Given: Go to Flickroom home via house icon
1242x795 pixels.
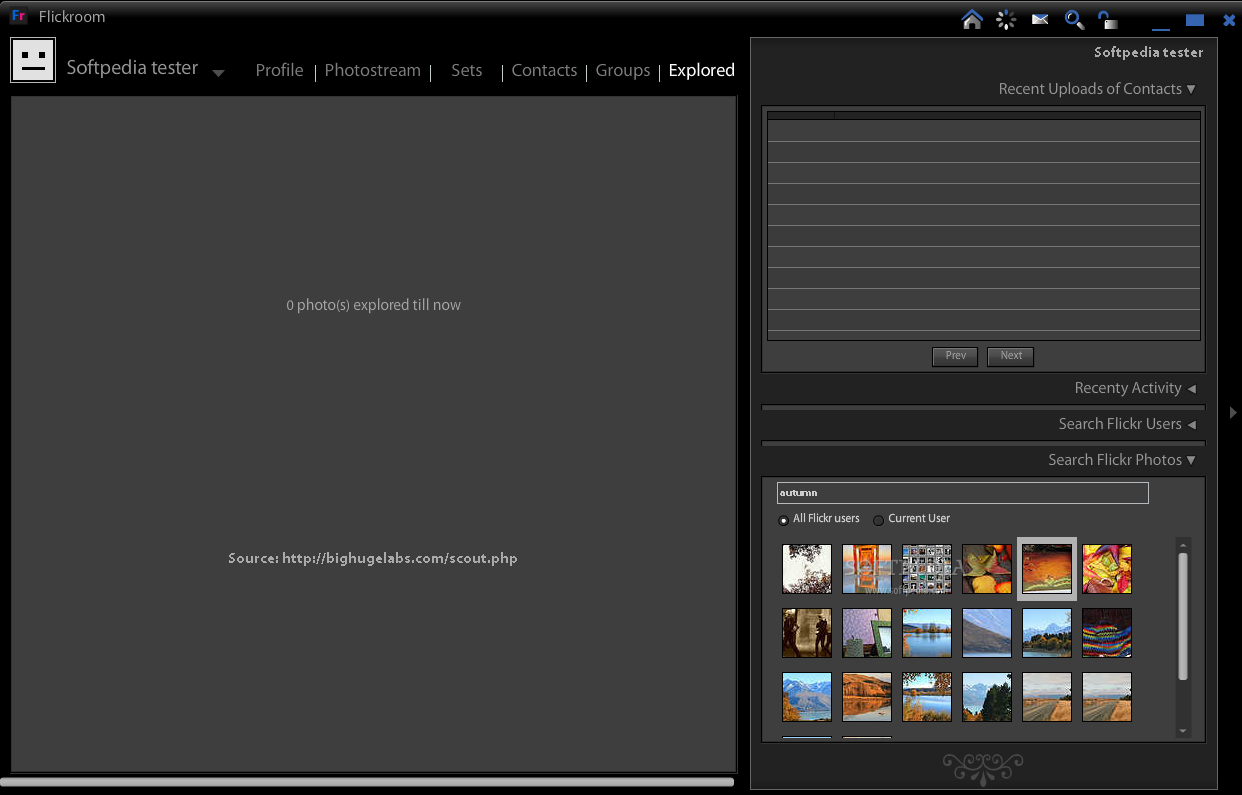Looking at the screenshot, I should click(x=972, y=19).
